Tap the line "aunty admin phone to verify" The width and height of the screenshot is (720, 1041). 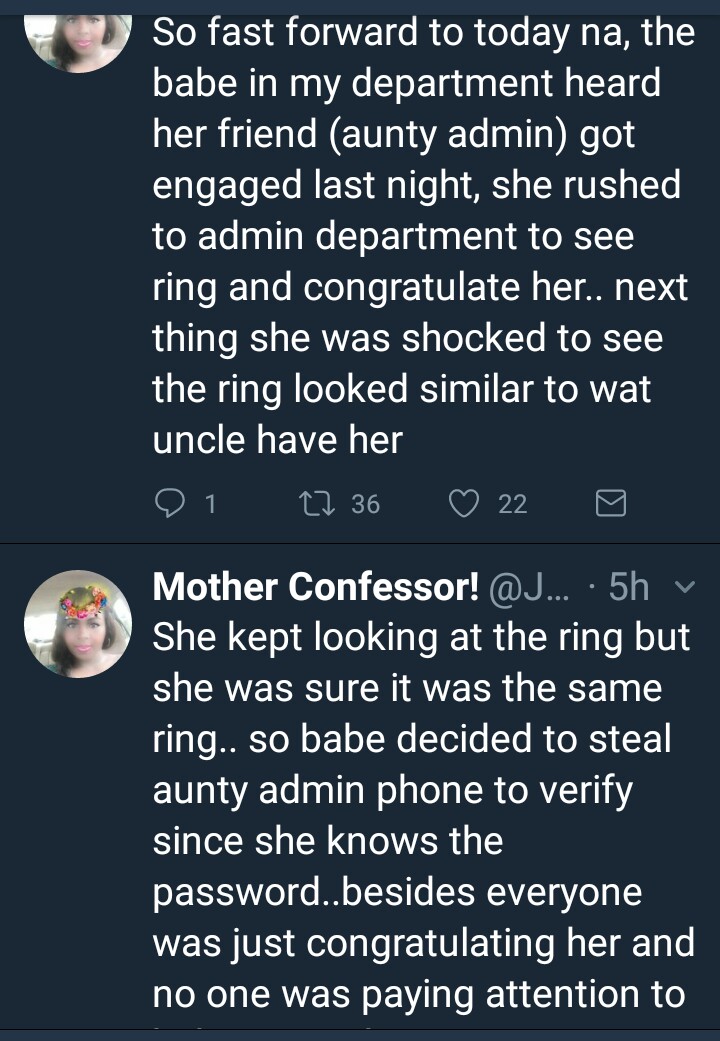pyautogui.click(x=393, y=791)
